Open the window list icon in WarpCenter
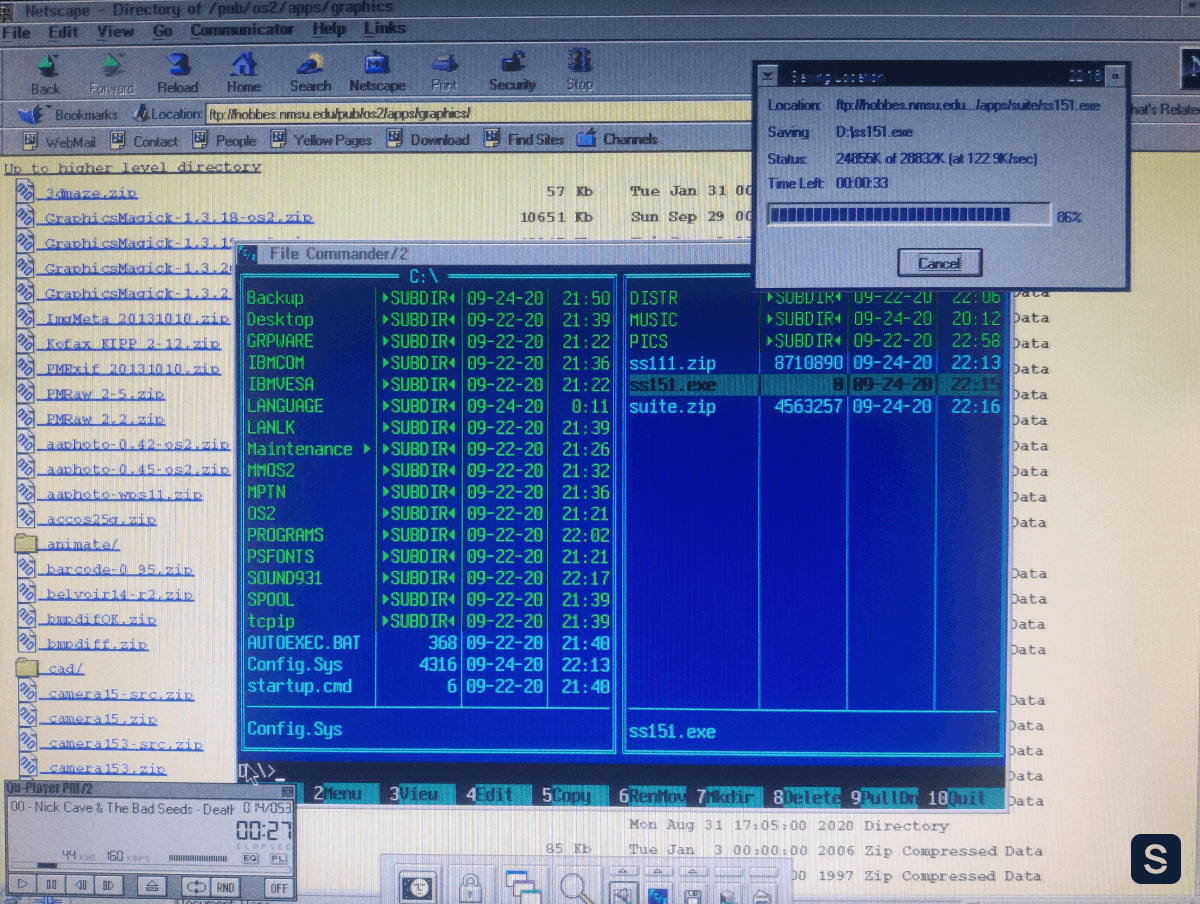This screenshot has height=904, width=1200. [523, 886]
